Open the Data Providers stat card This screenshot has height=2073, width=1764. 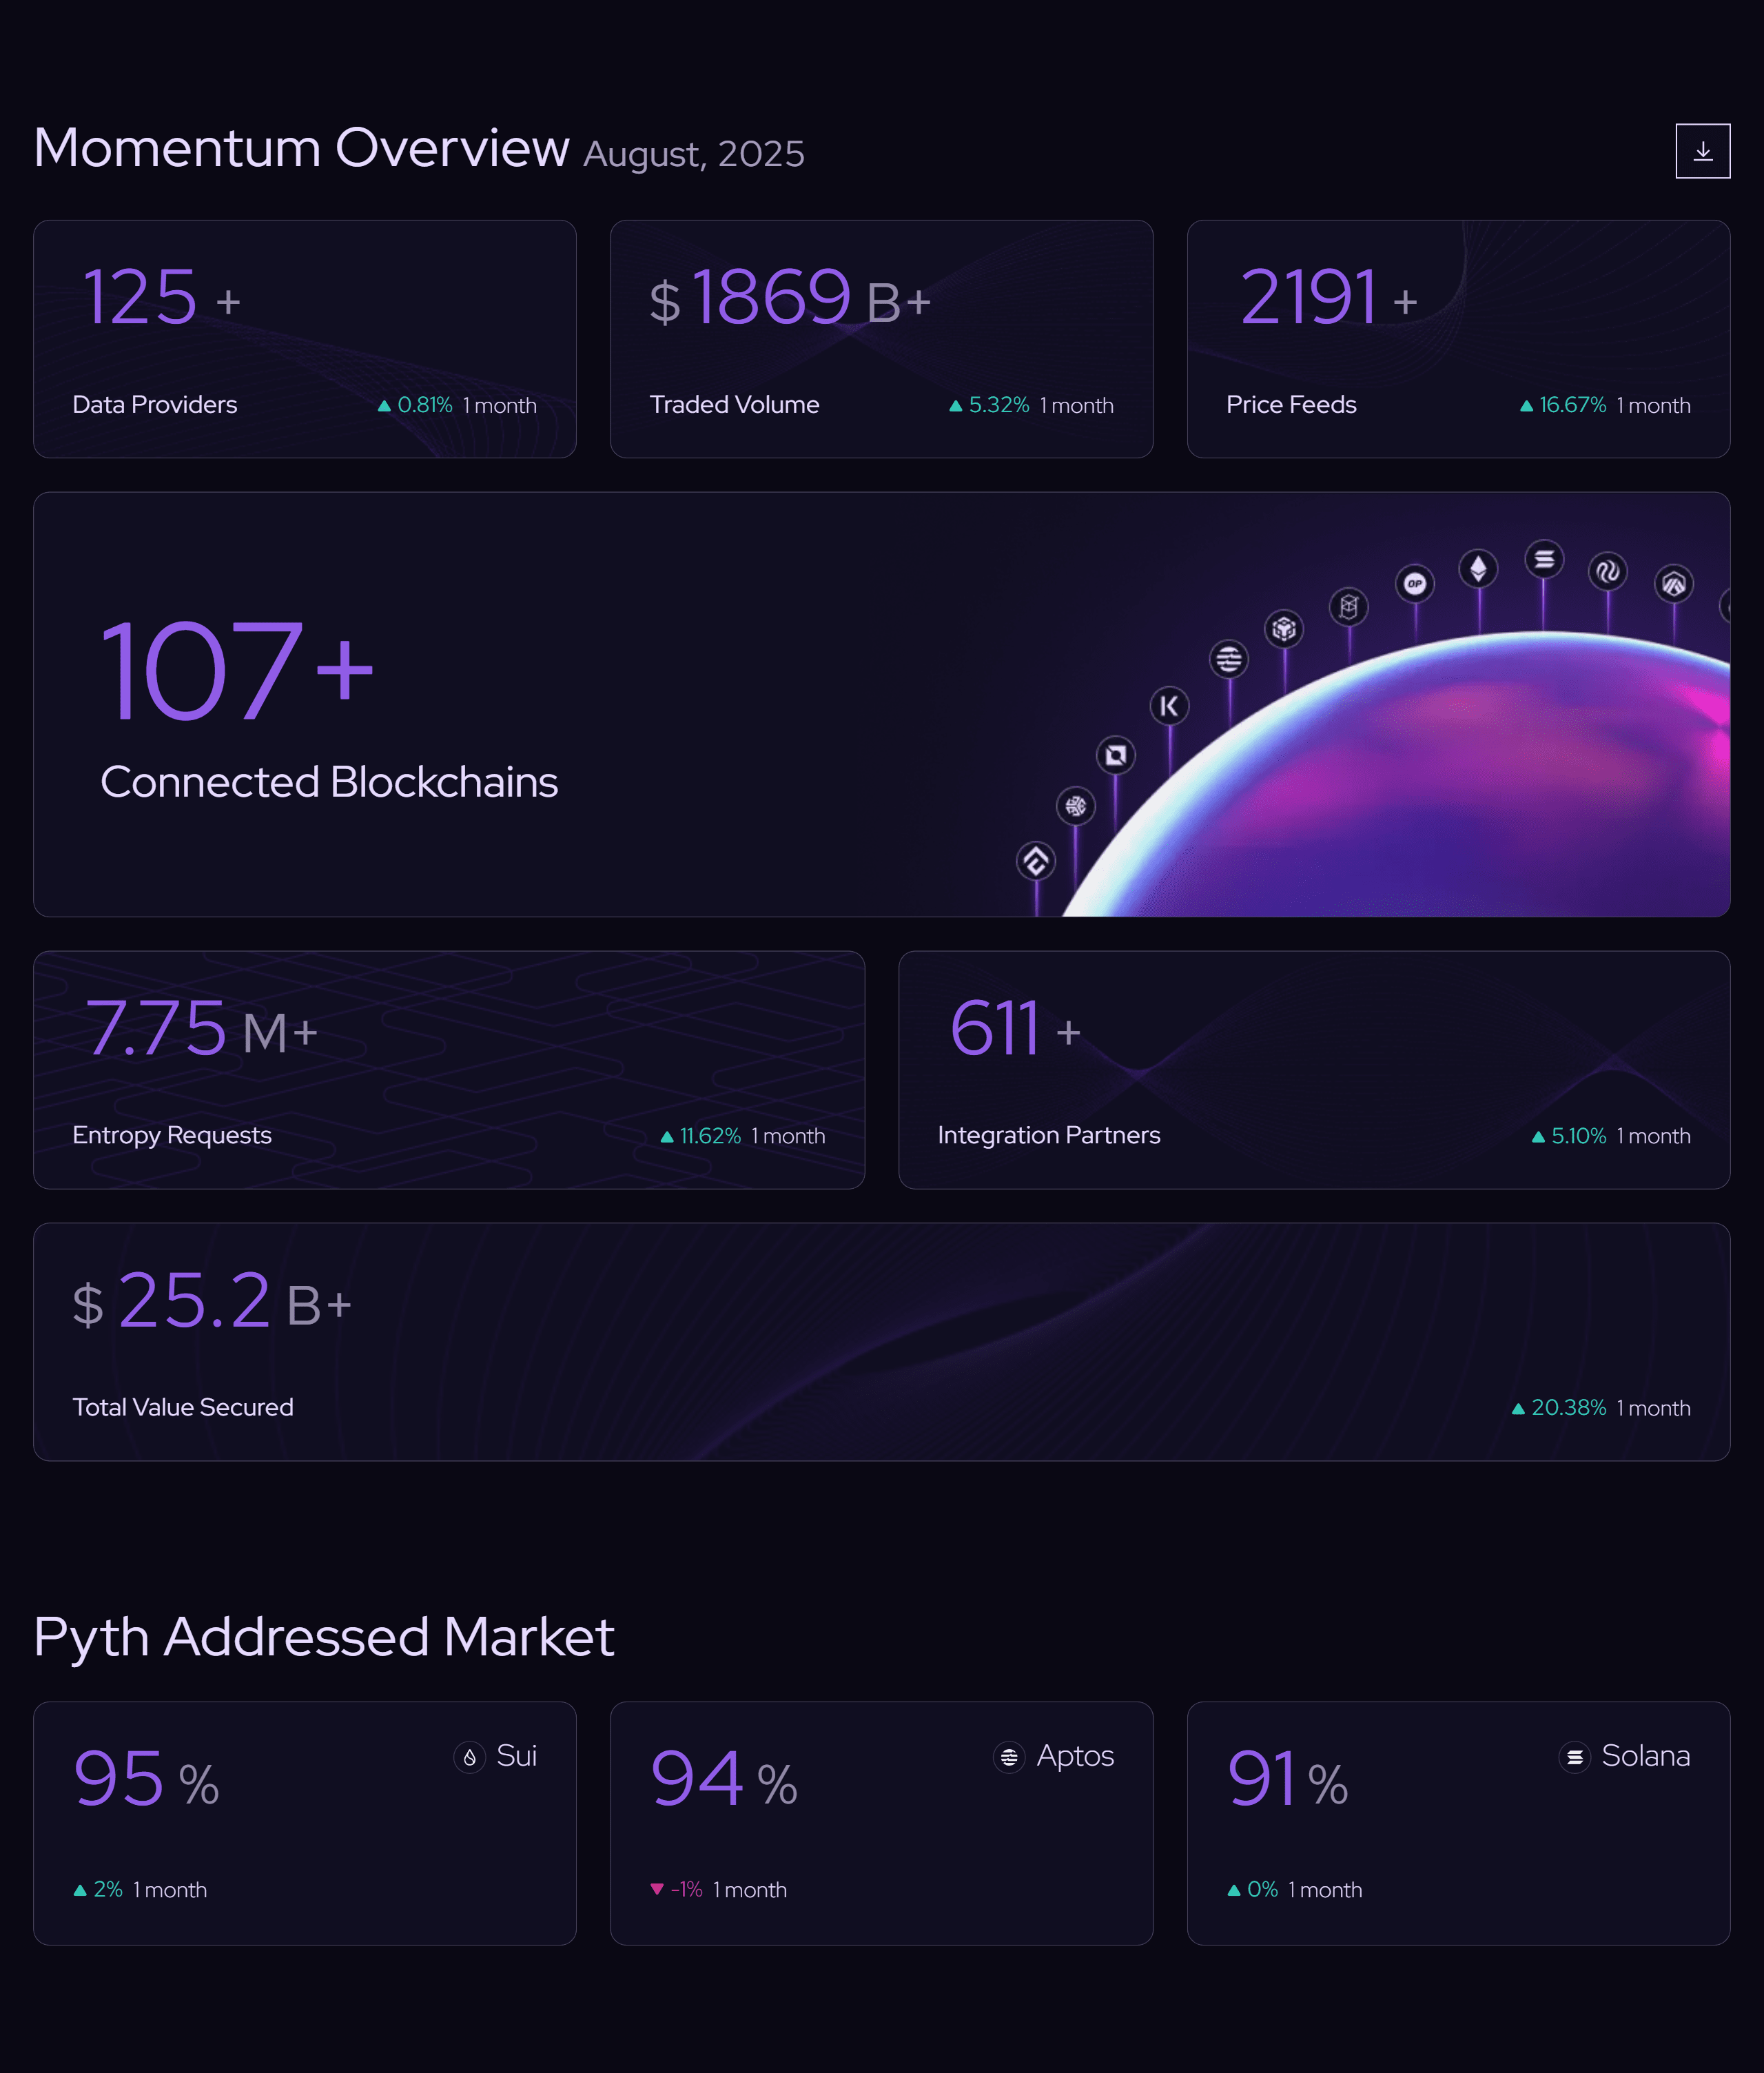click(304, 339)
